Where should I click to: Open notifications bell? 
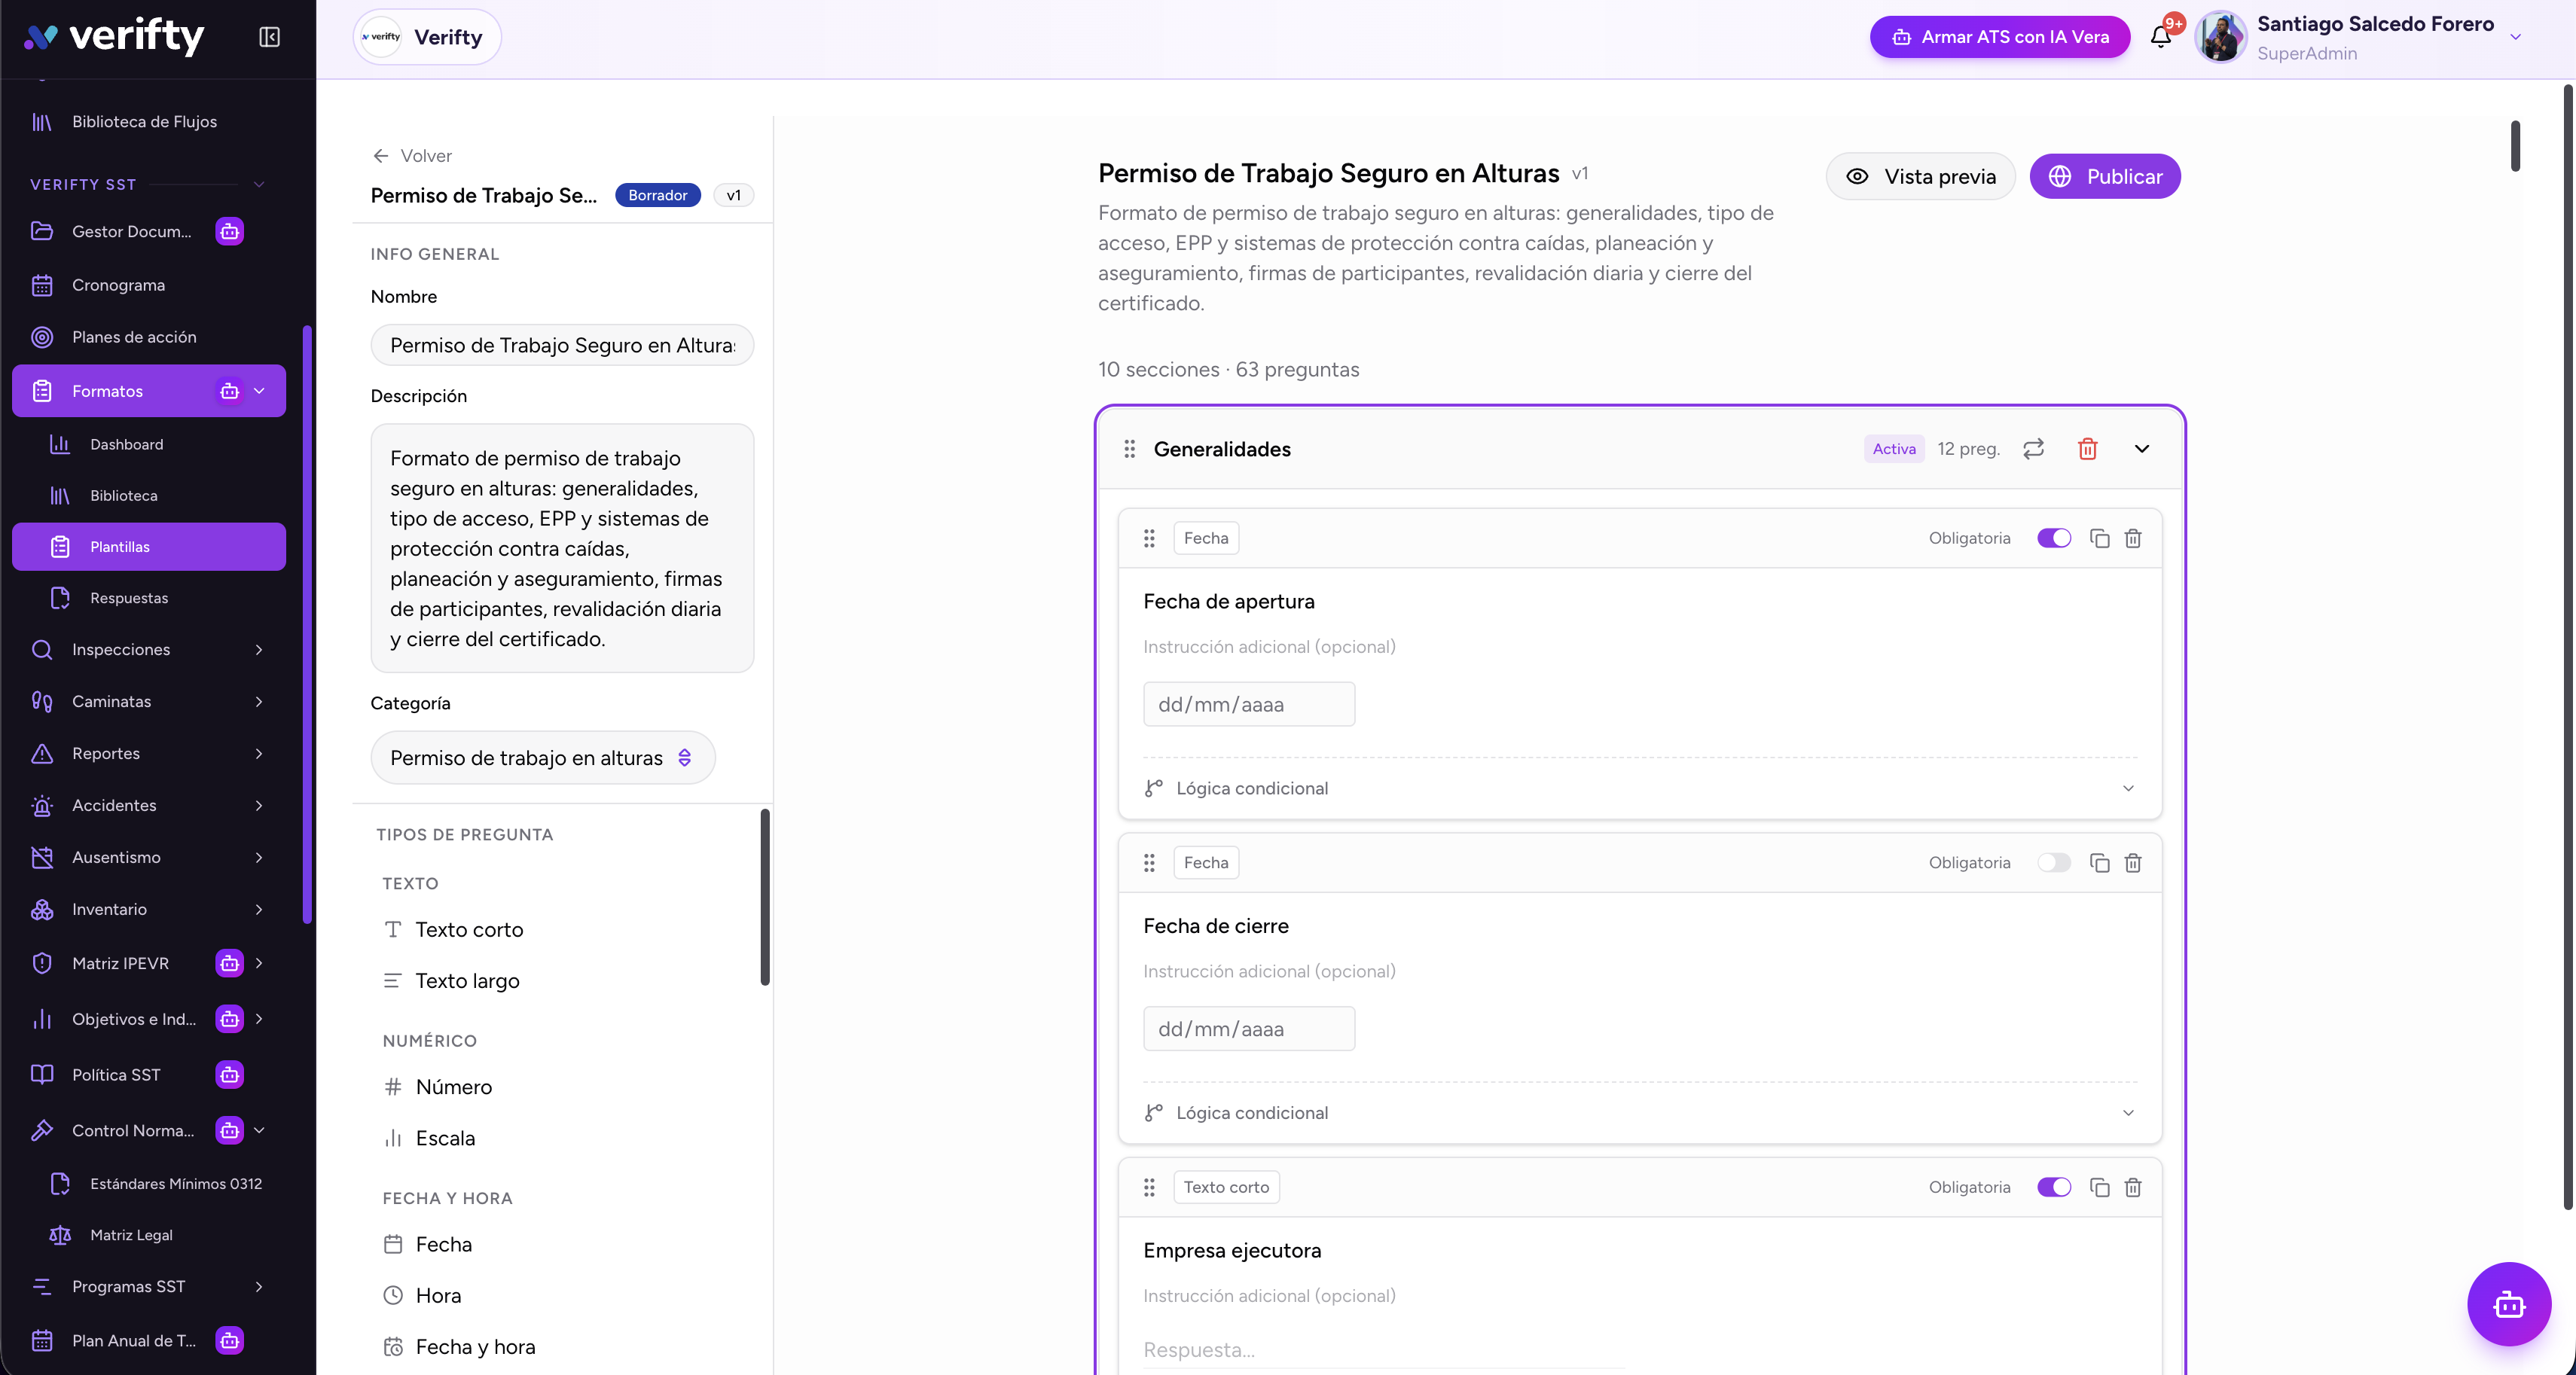tap(2160, 37)
